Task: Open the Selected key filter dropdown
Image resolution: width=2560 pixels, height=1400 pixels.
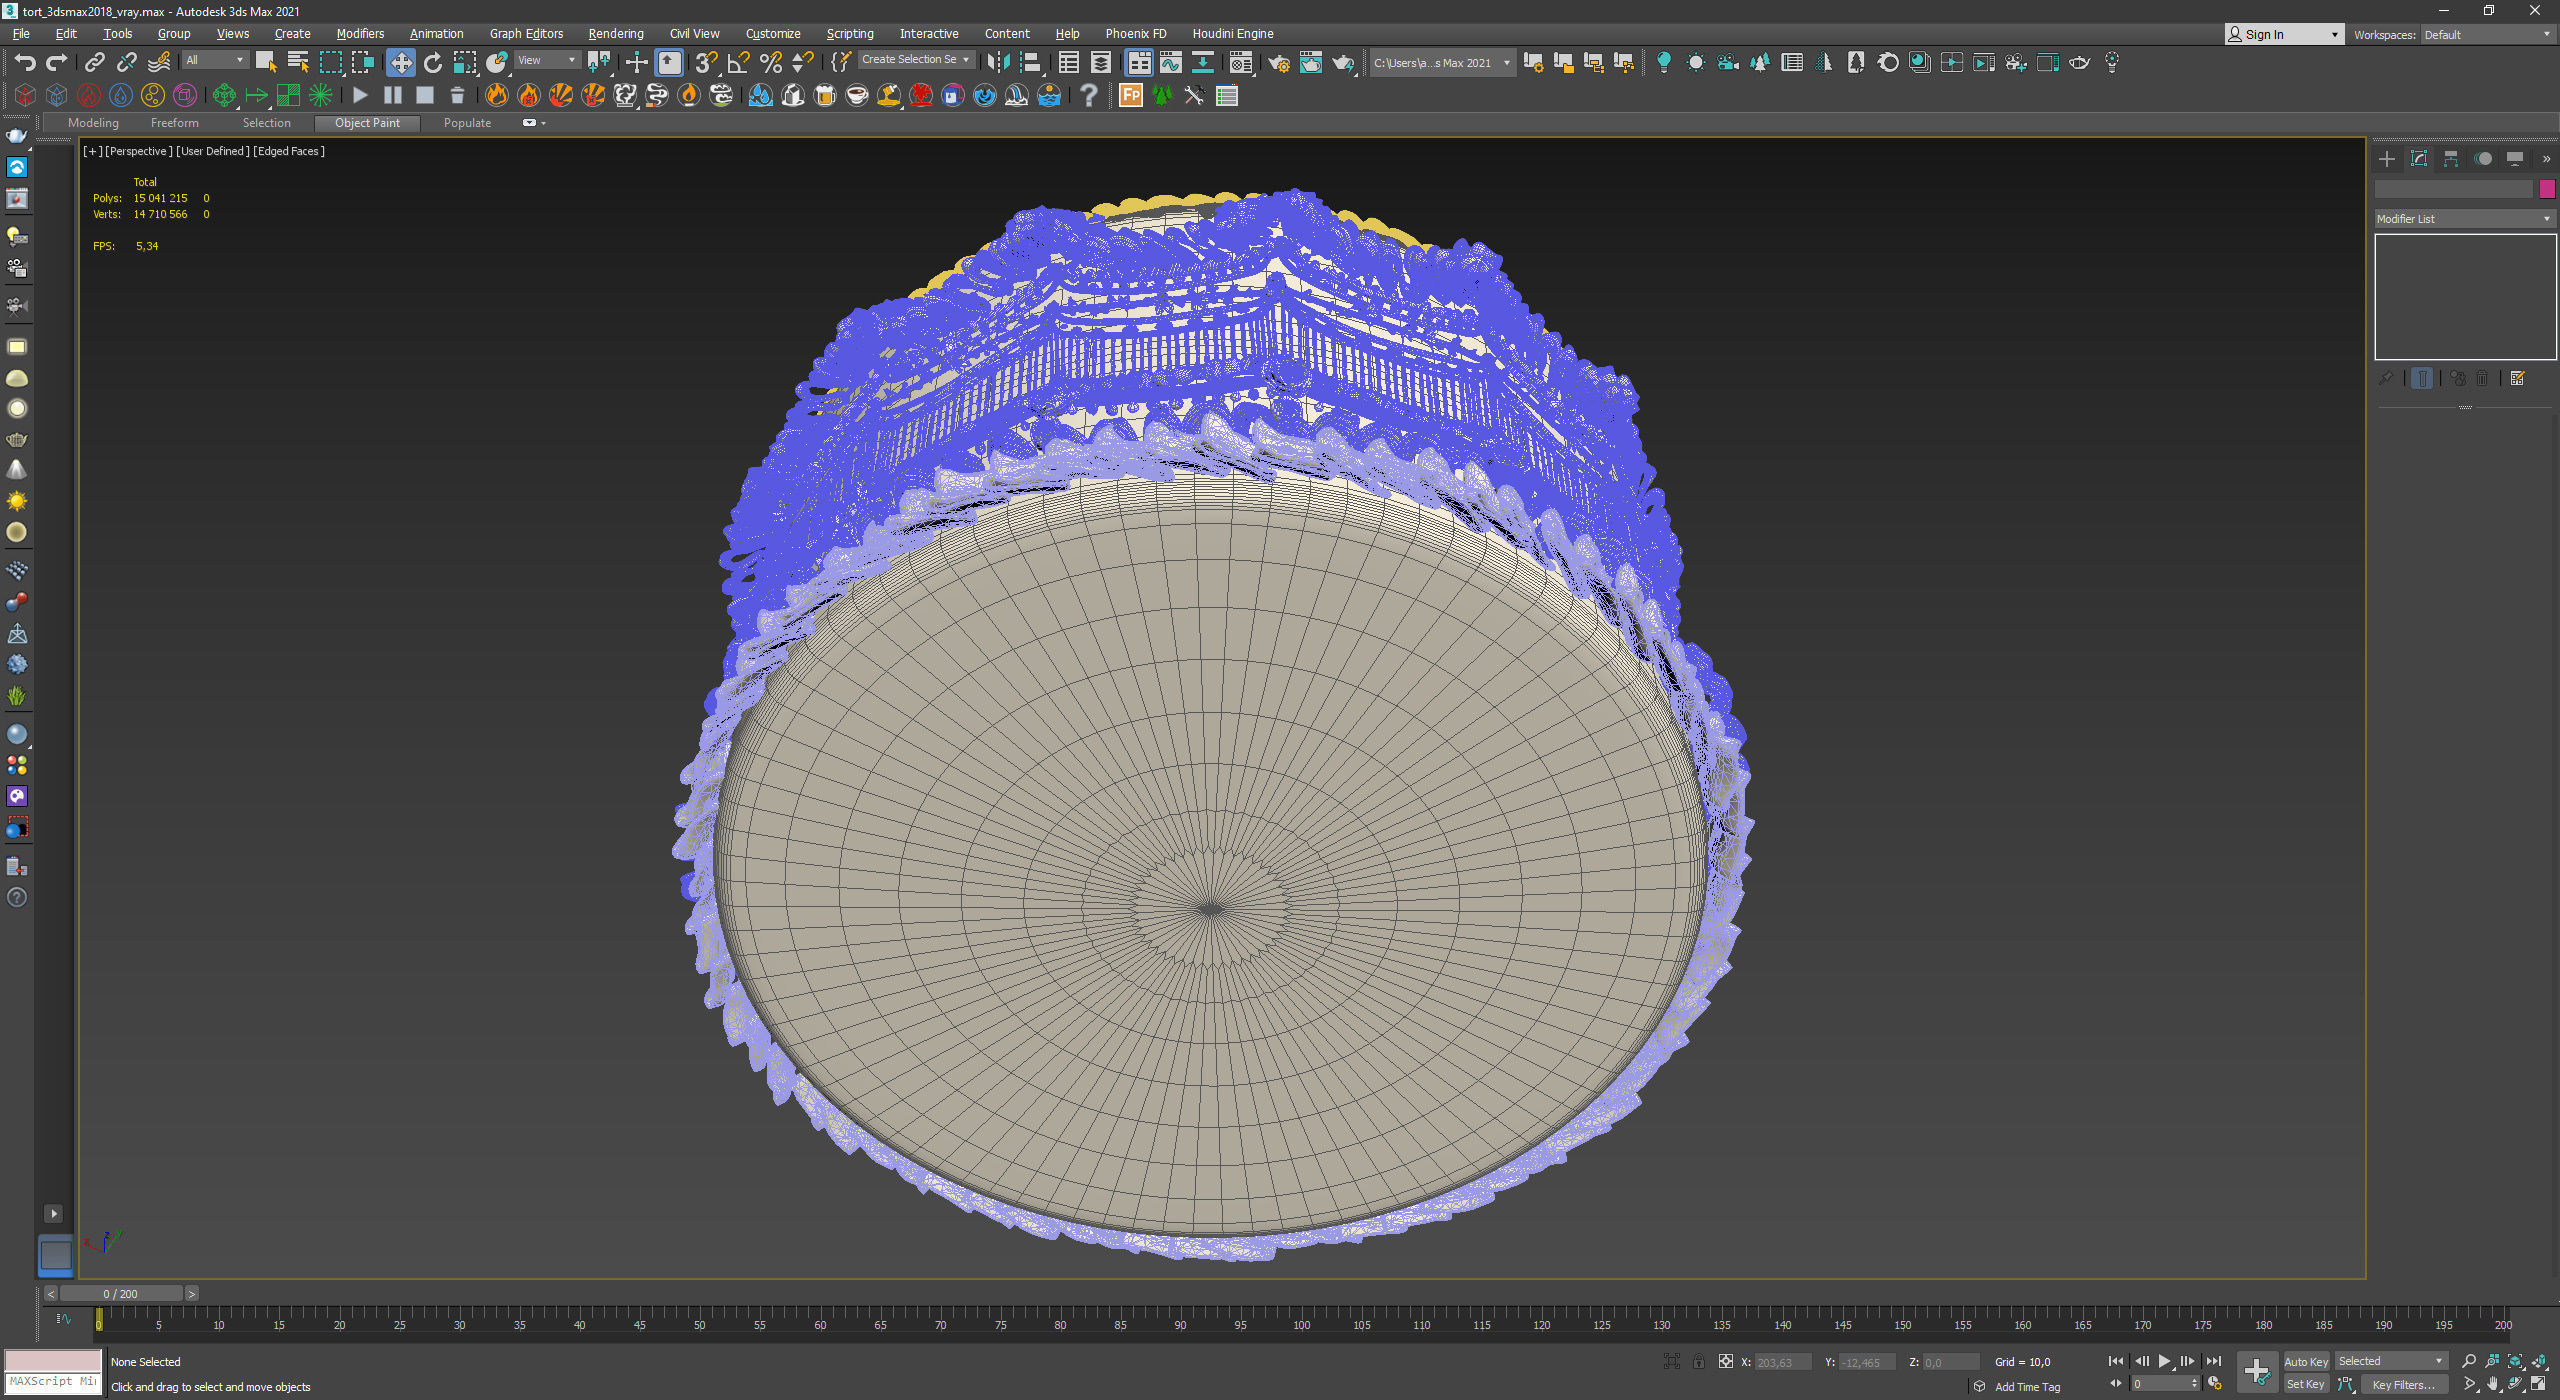Action: [2390, 1361]
